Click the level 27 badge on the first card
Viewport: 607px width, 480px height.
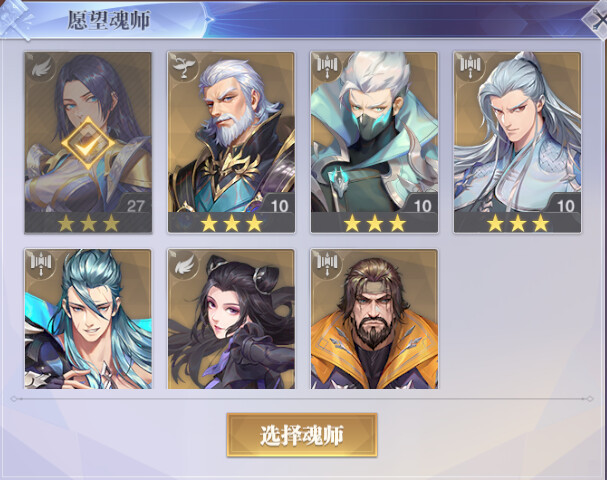[x=135, y=205]
